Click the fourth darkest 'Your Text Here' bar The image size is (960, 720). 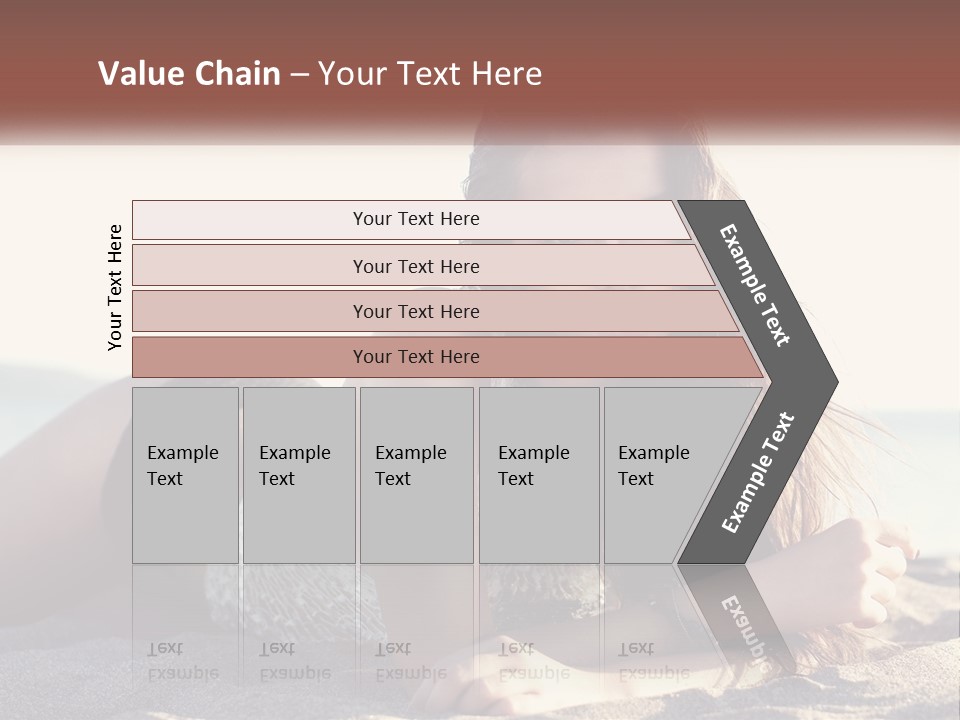click(448, 357)
